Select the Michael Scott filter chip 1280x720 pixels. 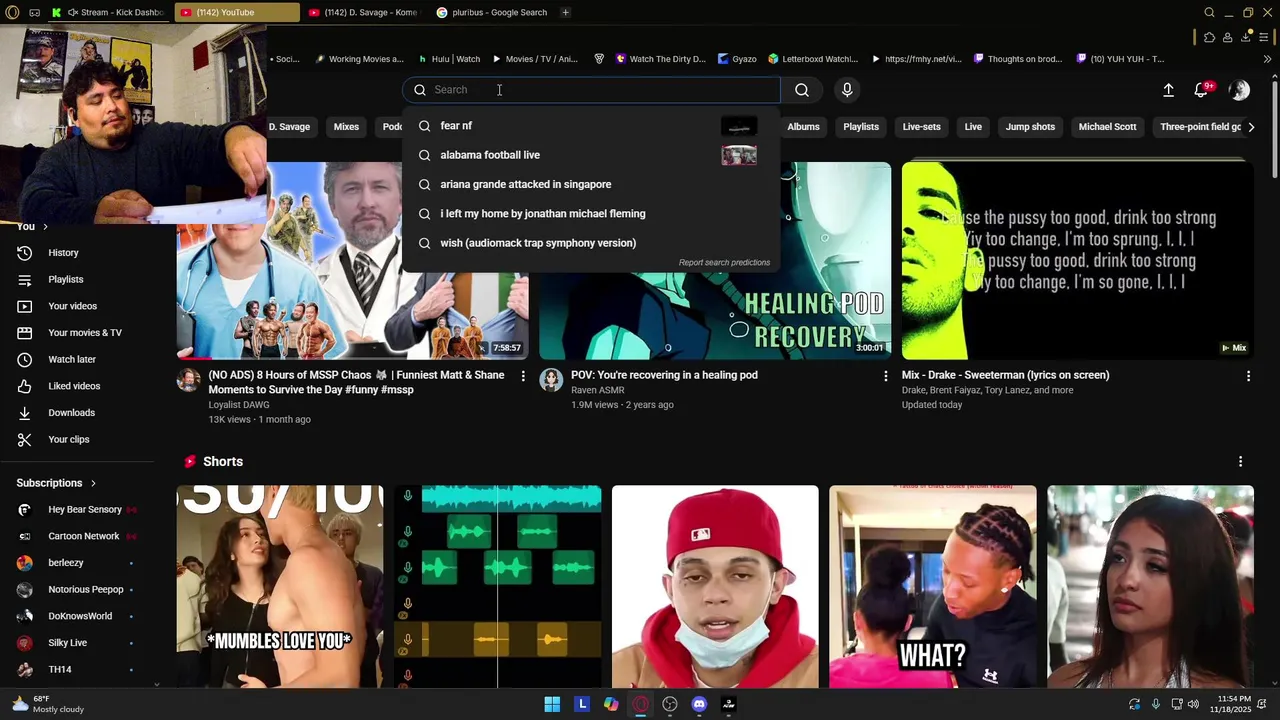1107,127
